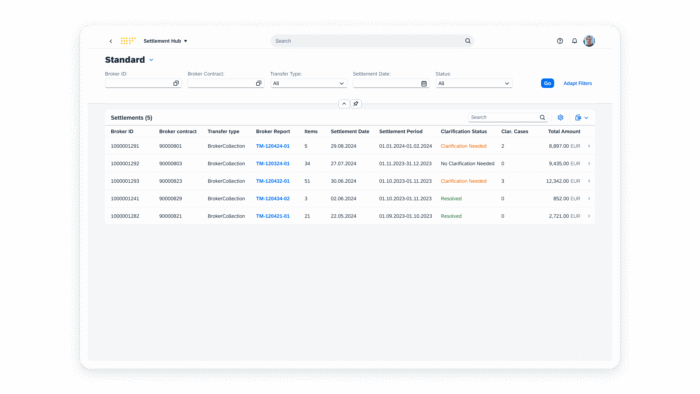Navigate into row 1000001291 via arrow
Image resolution: width=700 pixels, height=394 pixels.
coord(589,146)
